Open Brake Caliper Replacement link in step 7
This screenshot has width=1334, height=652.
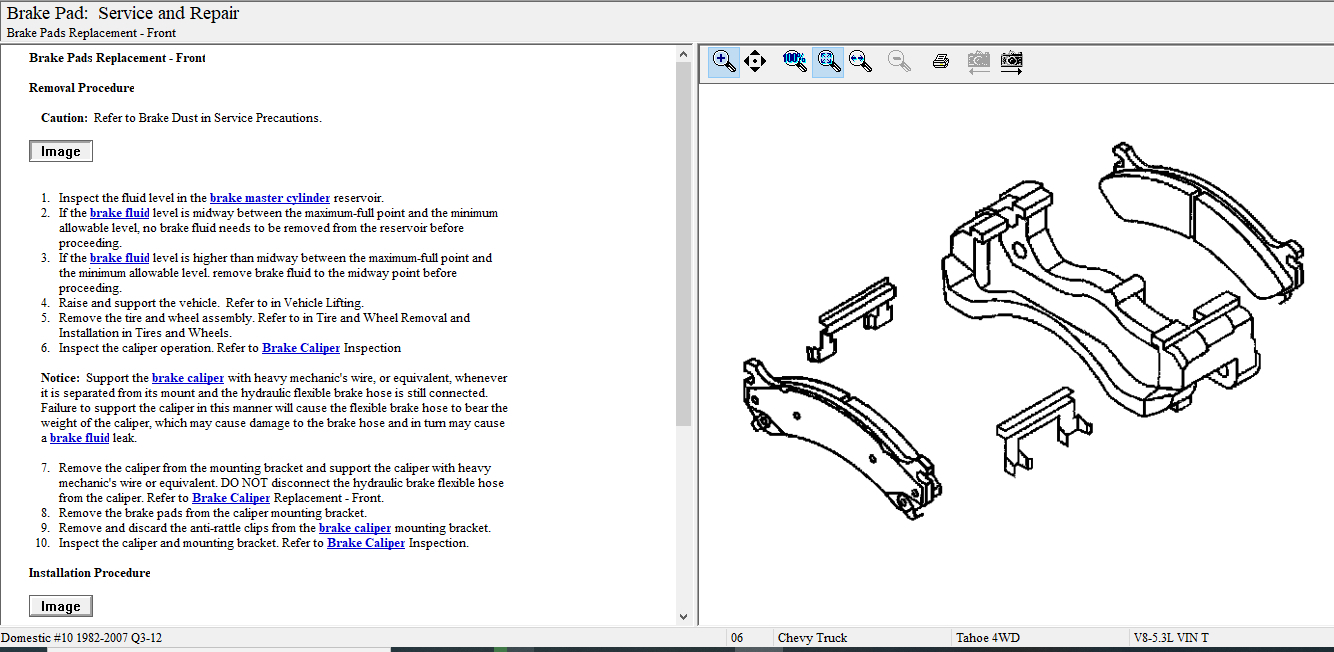click(x=231, y=498)
